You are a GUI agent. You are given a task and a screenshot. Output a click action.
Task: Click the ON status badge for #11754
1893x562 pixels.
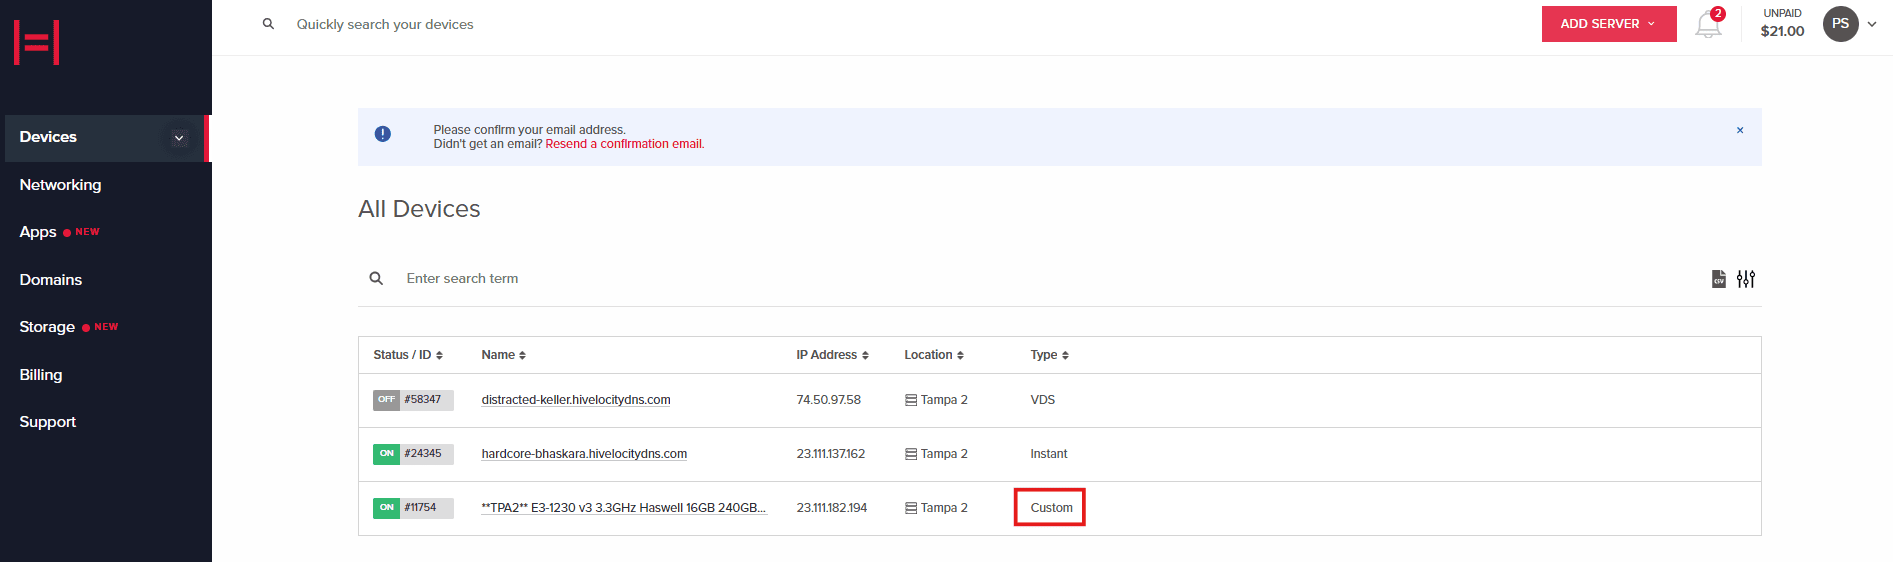[386, 508]
